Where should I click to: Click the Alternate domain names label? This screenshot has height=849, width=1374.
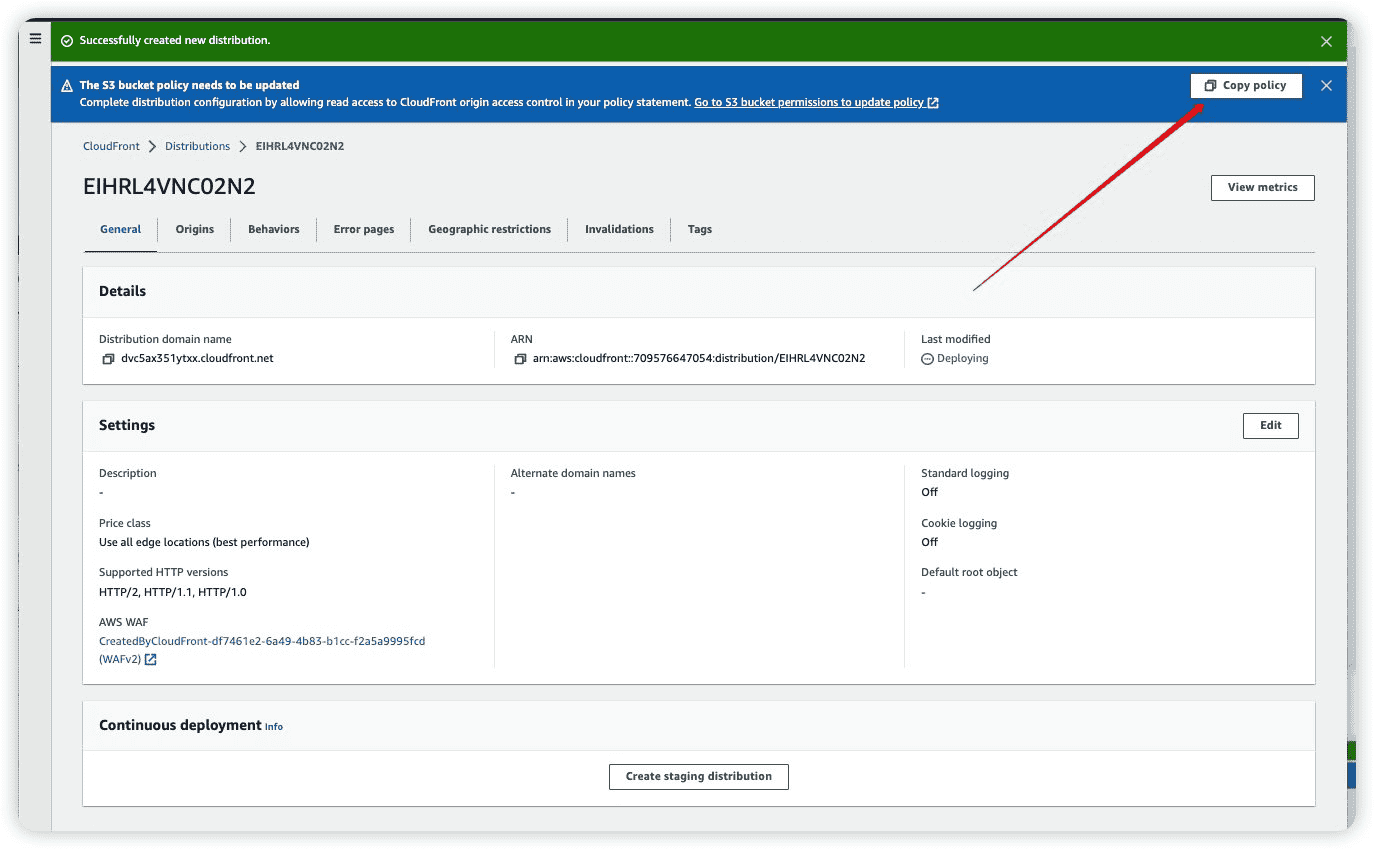[x=573, y=473]
